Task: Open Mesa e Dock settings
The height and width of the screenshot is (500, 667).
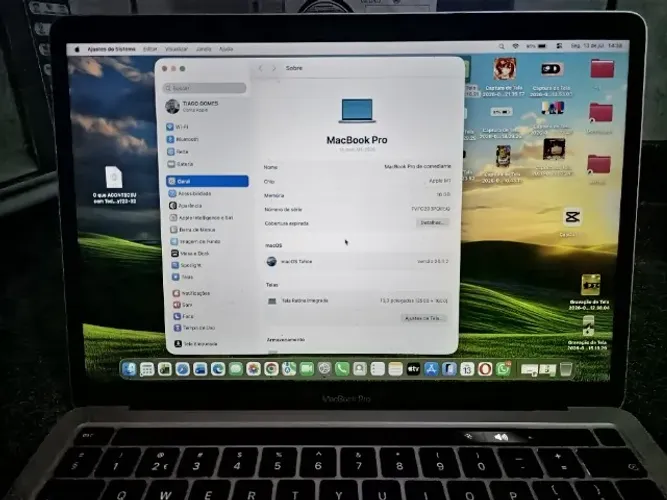Action: (x=191, y=253)
